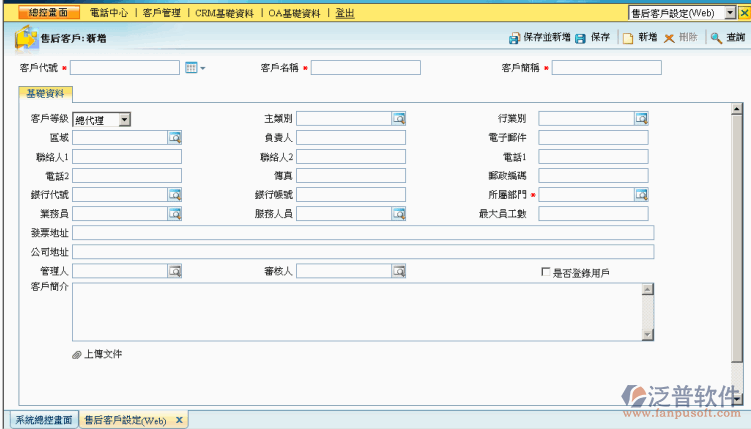
Task: Focus the 銀行帳號 input field
Action: coord(351,195)
